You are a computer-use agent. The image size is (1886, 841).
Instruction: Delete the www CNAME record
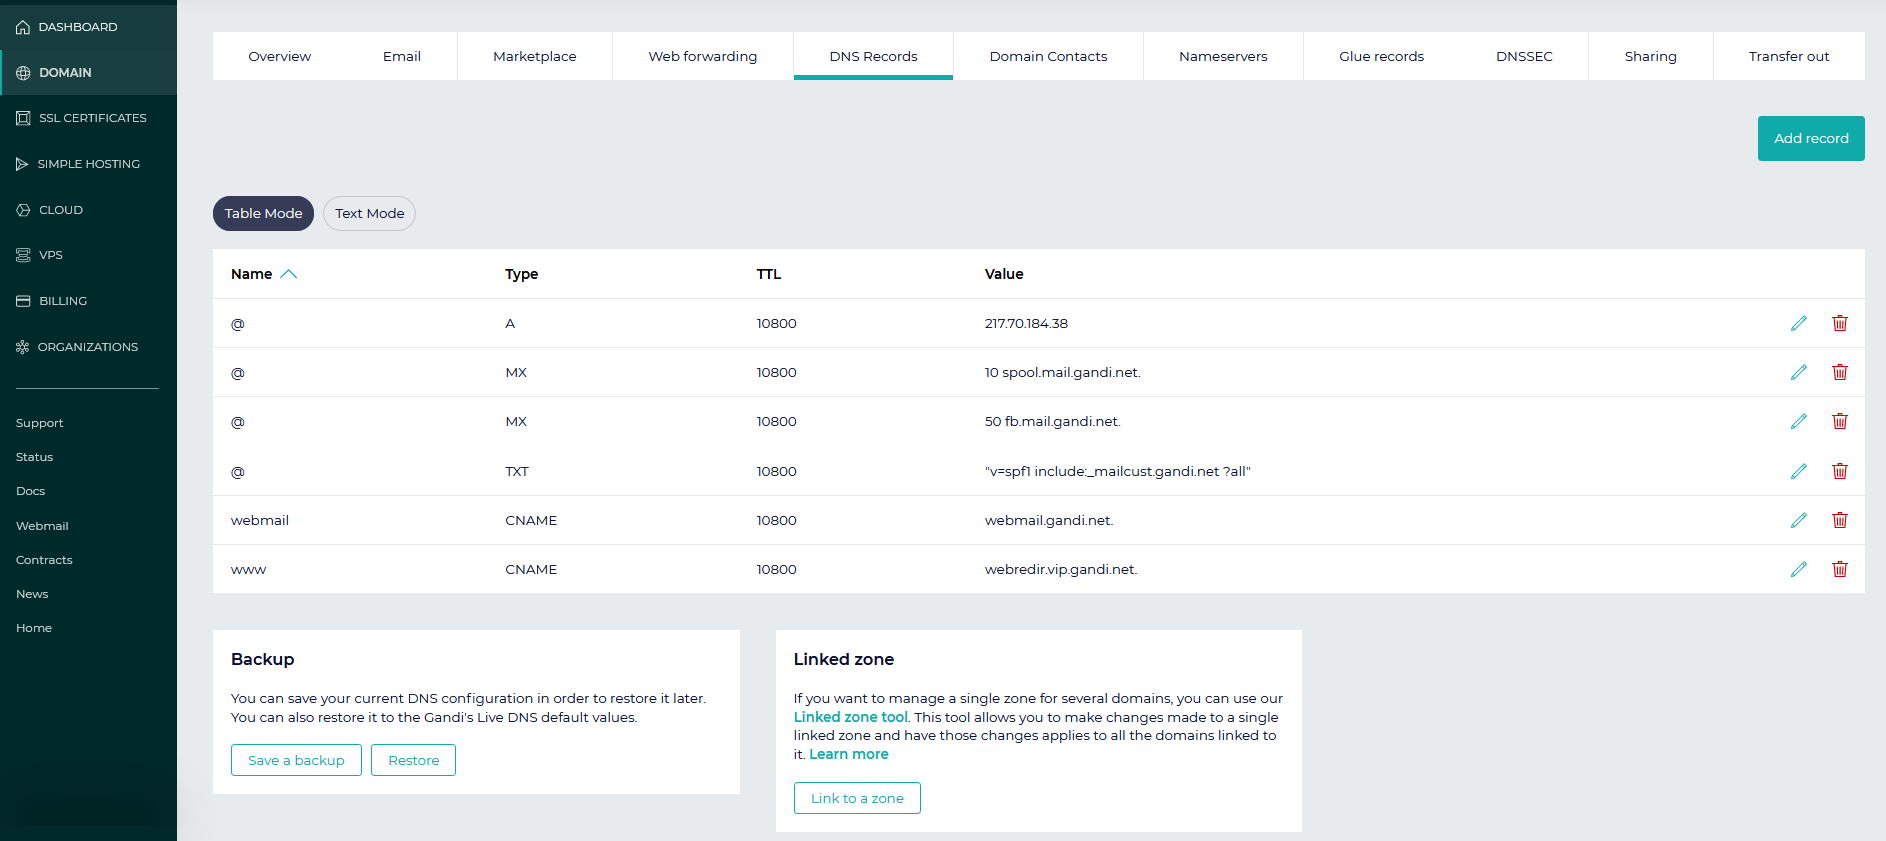[x=1839, y=569]
